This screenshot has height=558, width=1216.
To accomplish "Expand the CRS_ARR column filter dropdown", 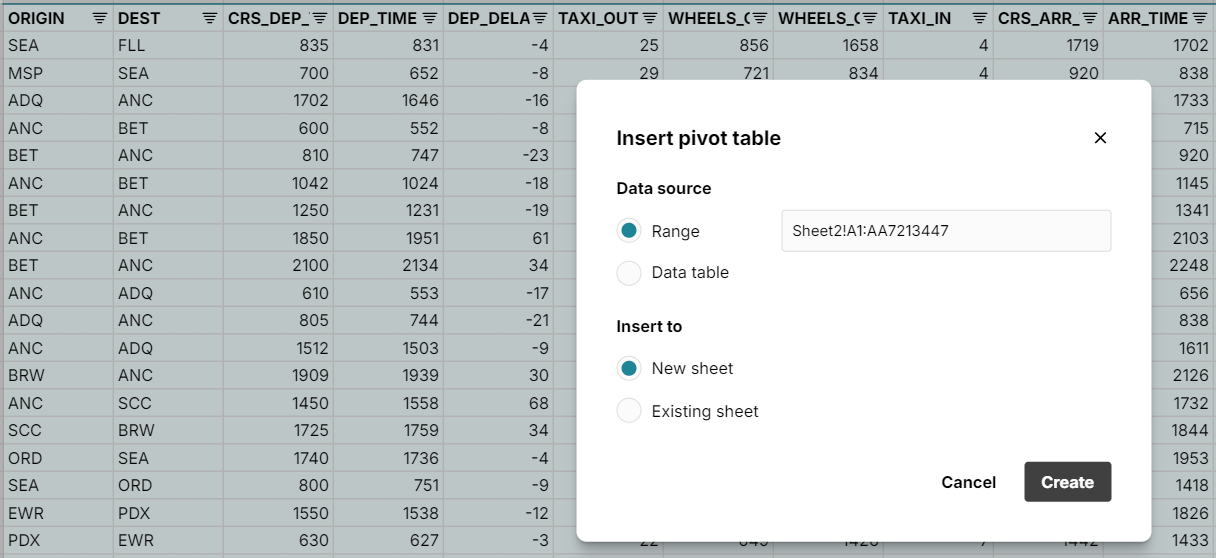I will tap(1089, 18).
